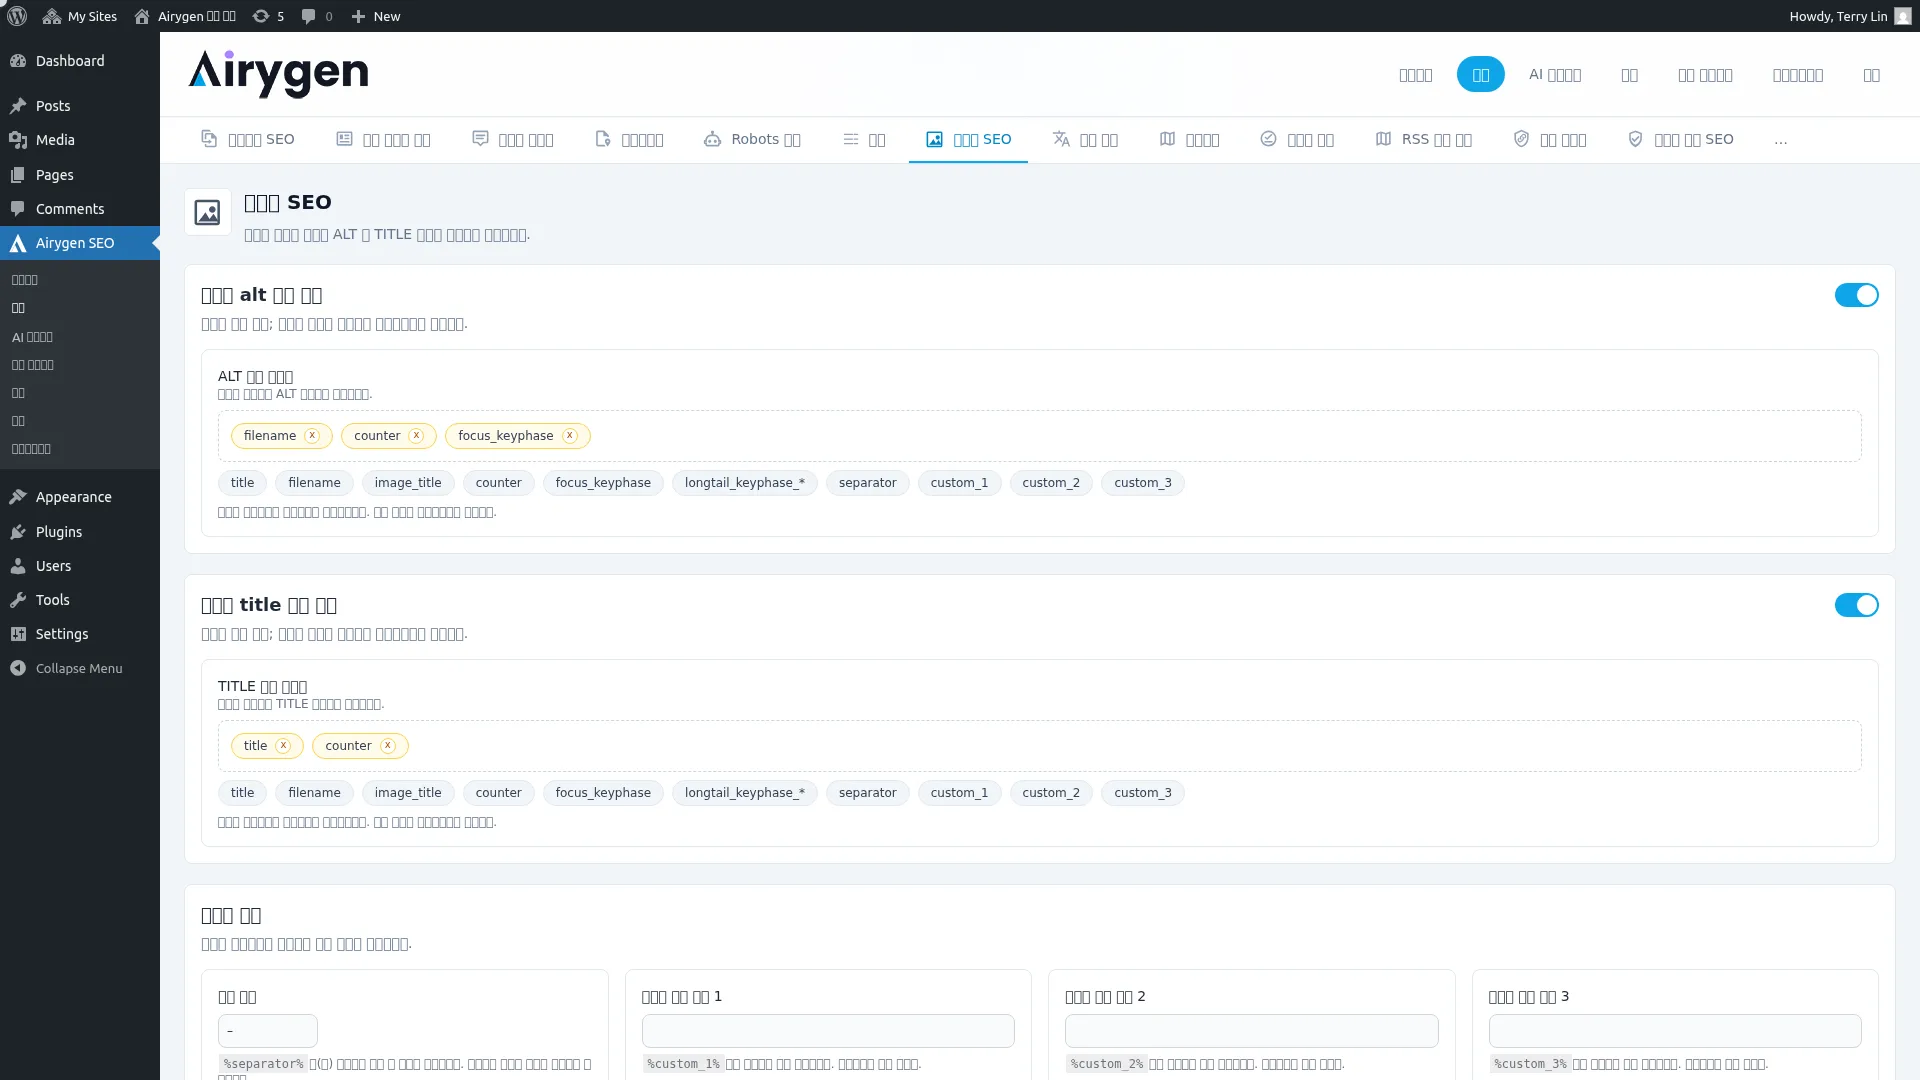Click the image icon beside the SEO heading
The height and width of the screenshot is (1080, 1920).
208,212
